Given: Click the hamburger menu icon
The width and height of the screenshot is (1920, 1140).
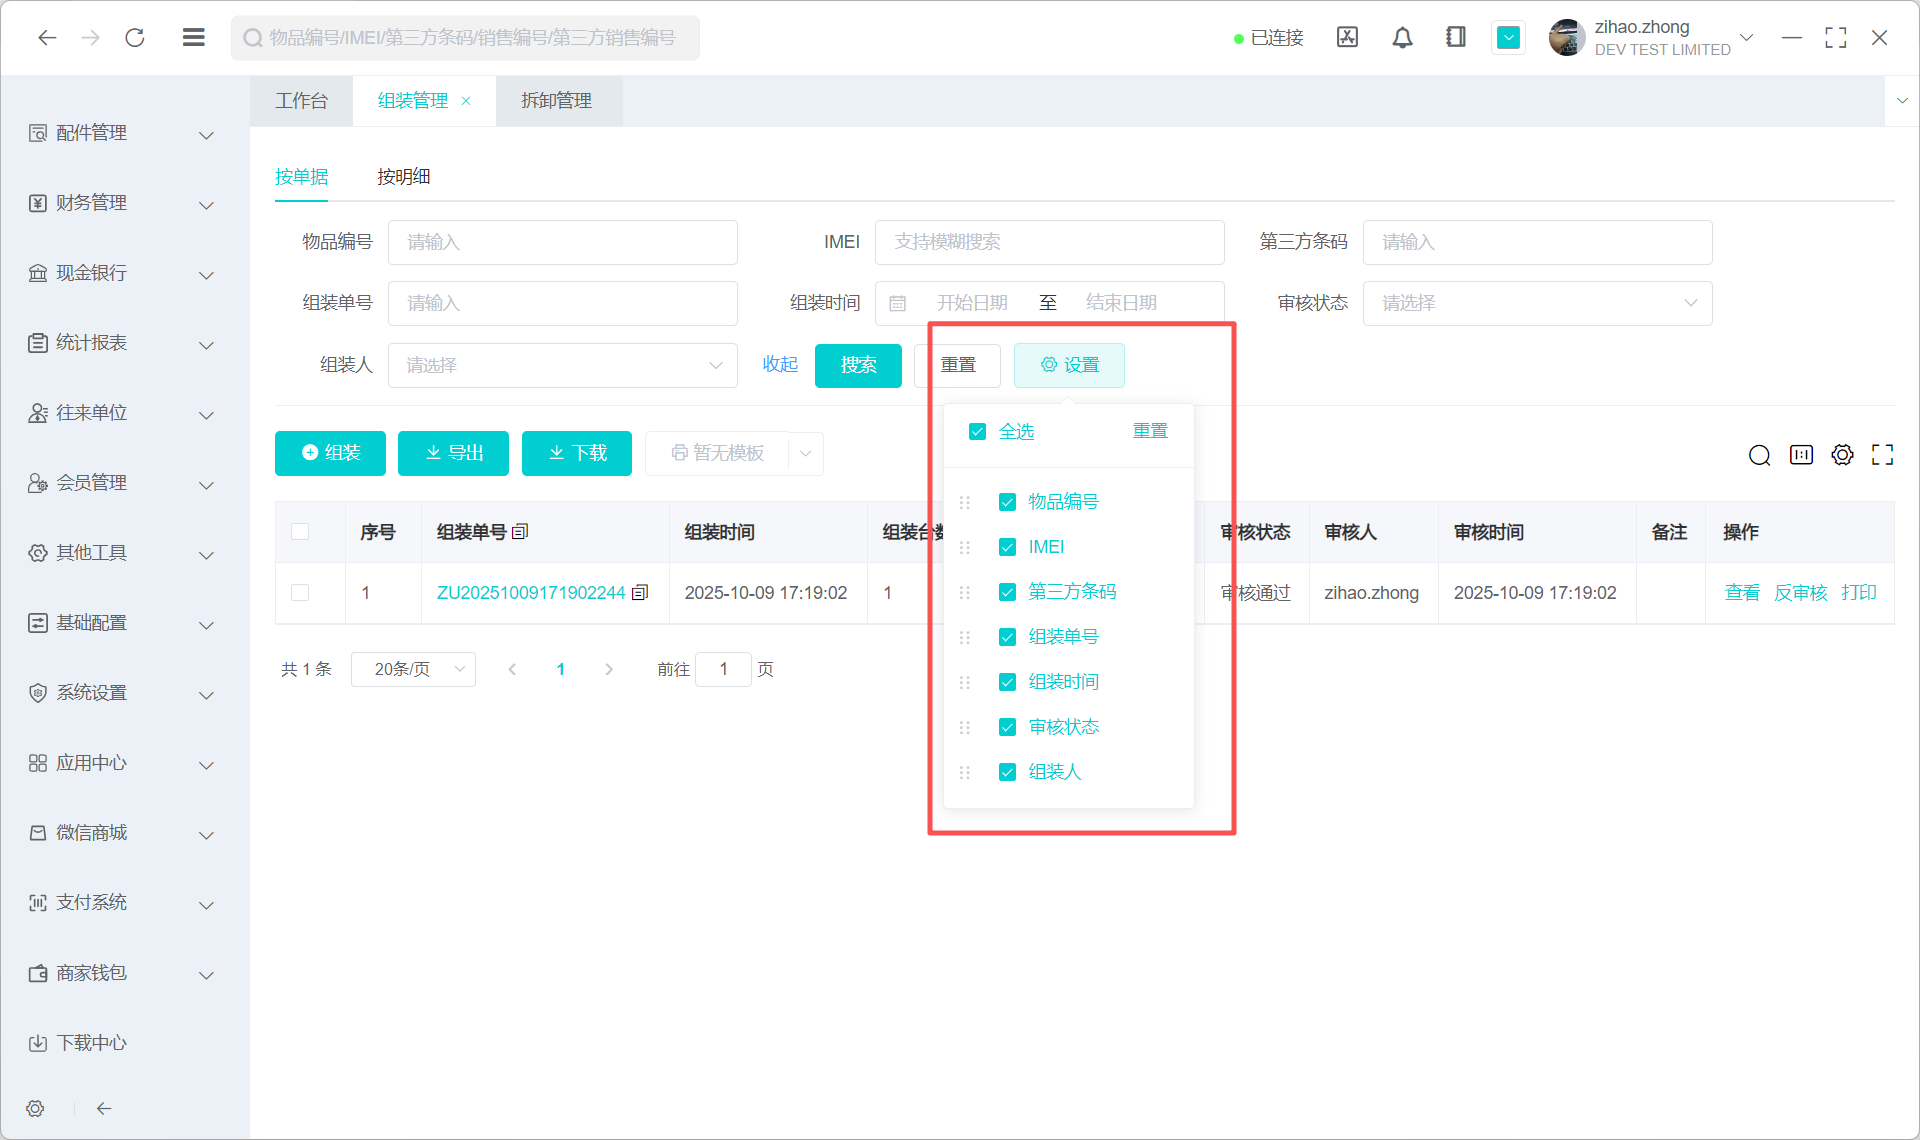Looking at the screenshot, I should click(x=194, y=38).
